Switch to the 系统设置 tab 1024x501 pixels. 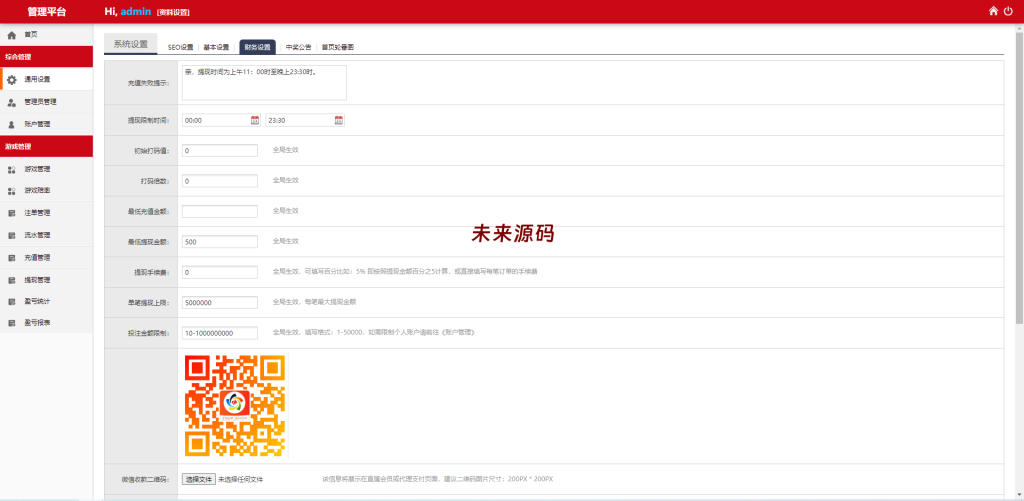(x=131, y=44)
